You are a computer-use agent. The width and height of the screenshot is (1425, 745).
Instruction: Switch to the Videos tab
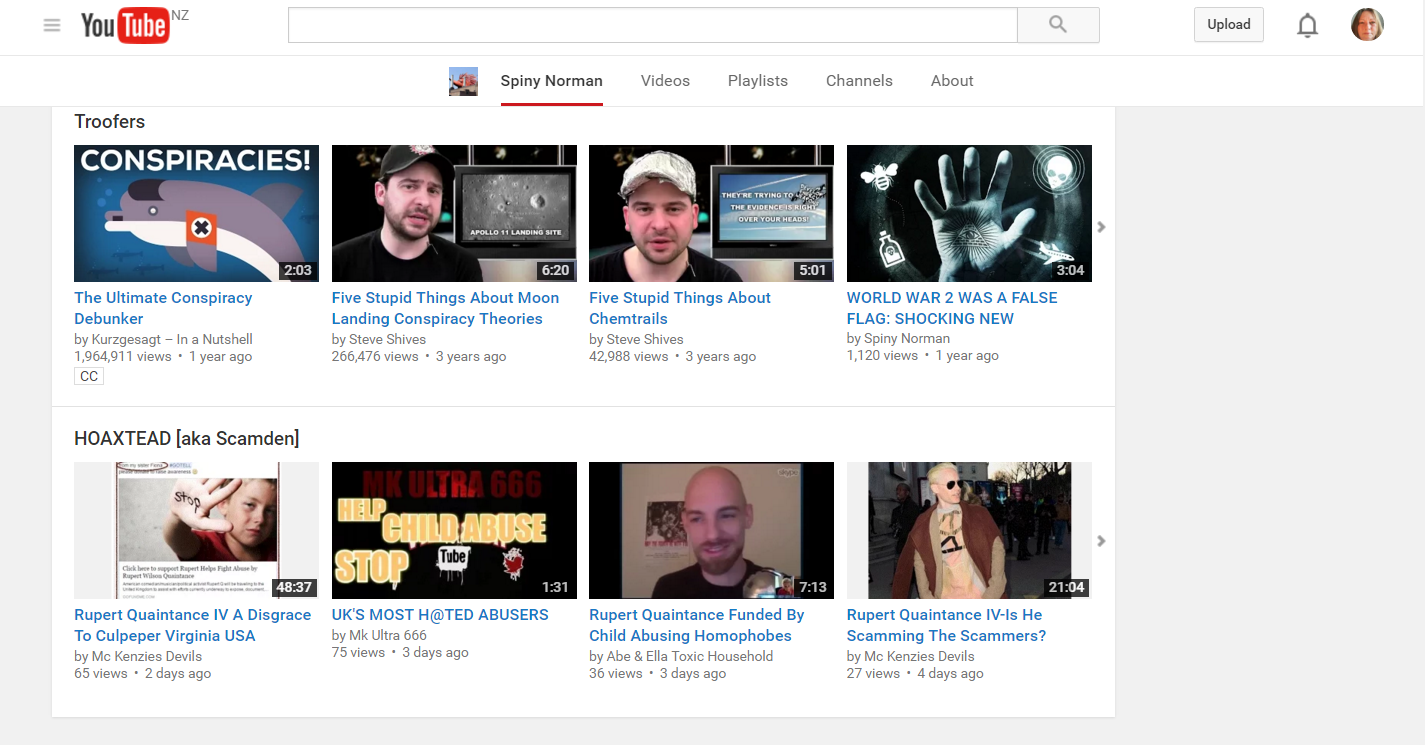[x=665, y=81]
